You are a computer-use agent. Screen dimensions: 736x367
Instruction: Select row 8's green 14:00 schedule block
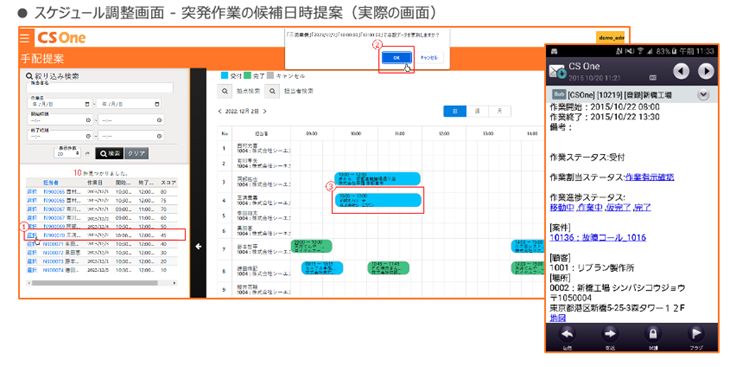point(528,268)
